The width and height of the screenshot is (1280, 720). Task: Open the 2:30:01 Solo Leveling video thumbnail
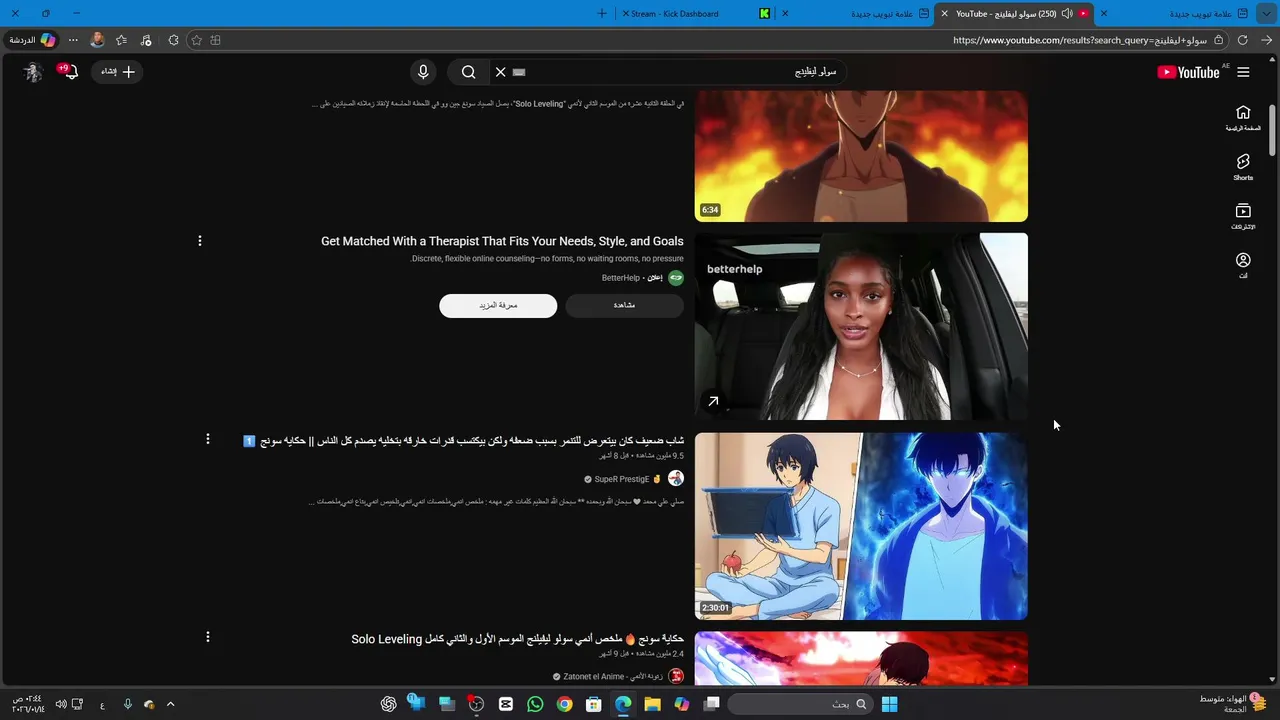click(x=861, y=526)
